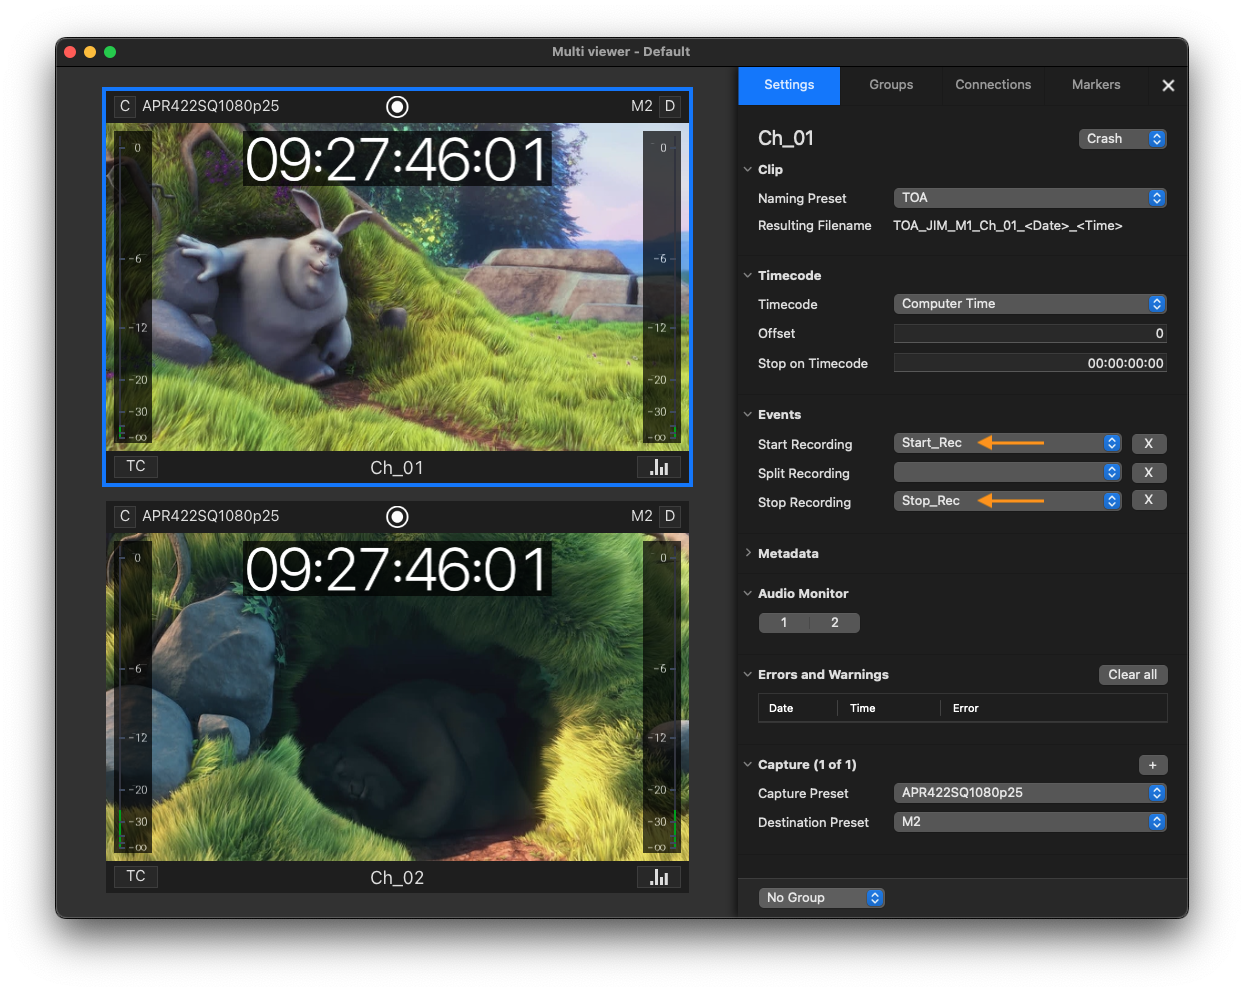This screenshot has height=992, width=1244.
Task: Click the Error column header
Action: point(965,708)
